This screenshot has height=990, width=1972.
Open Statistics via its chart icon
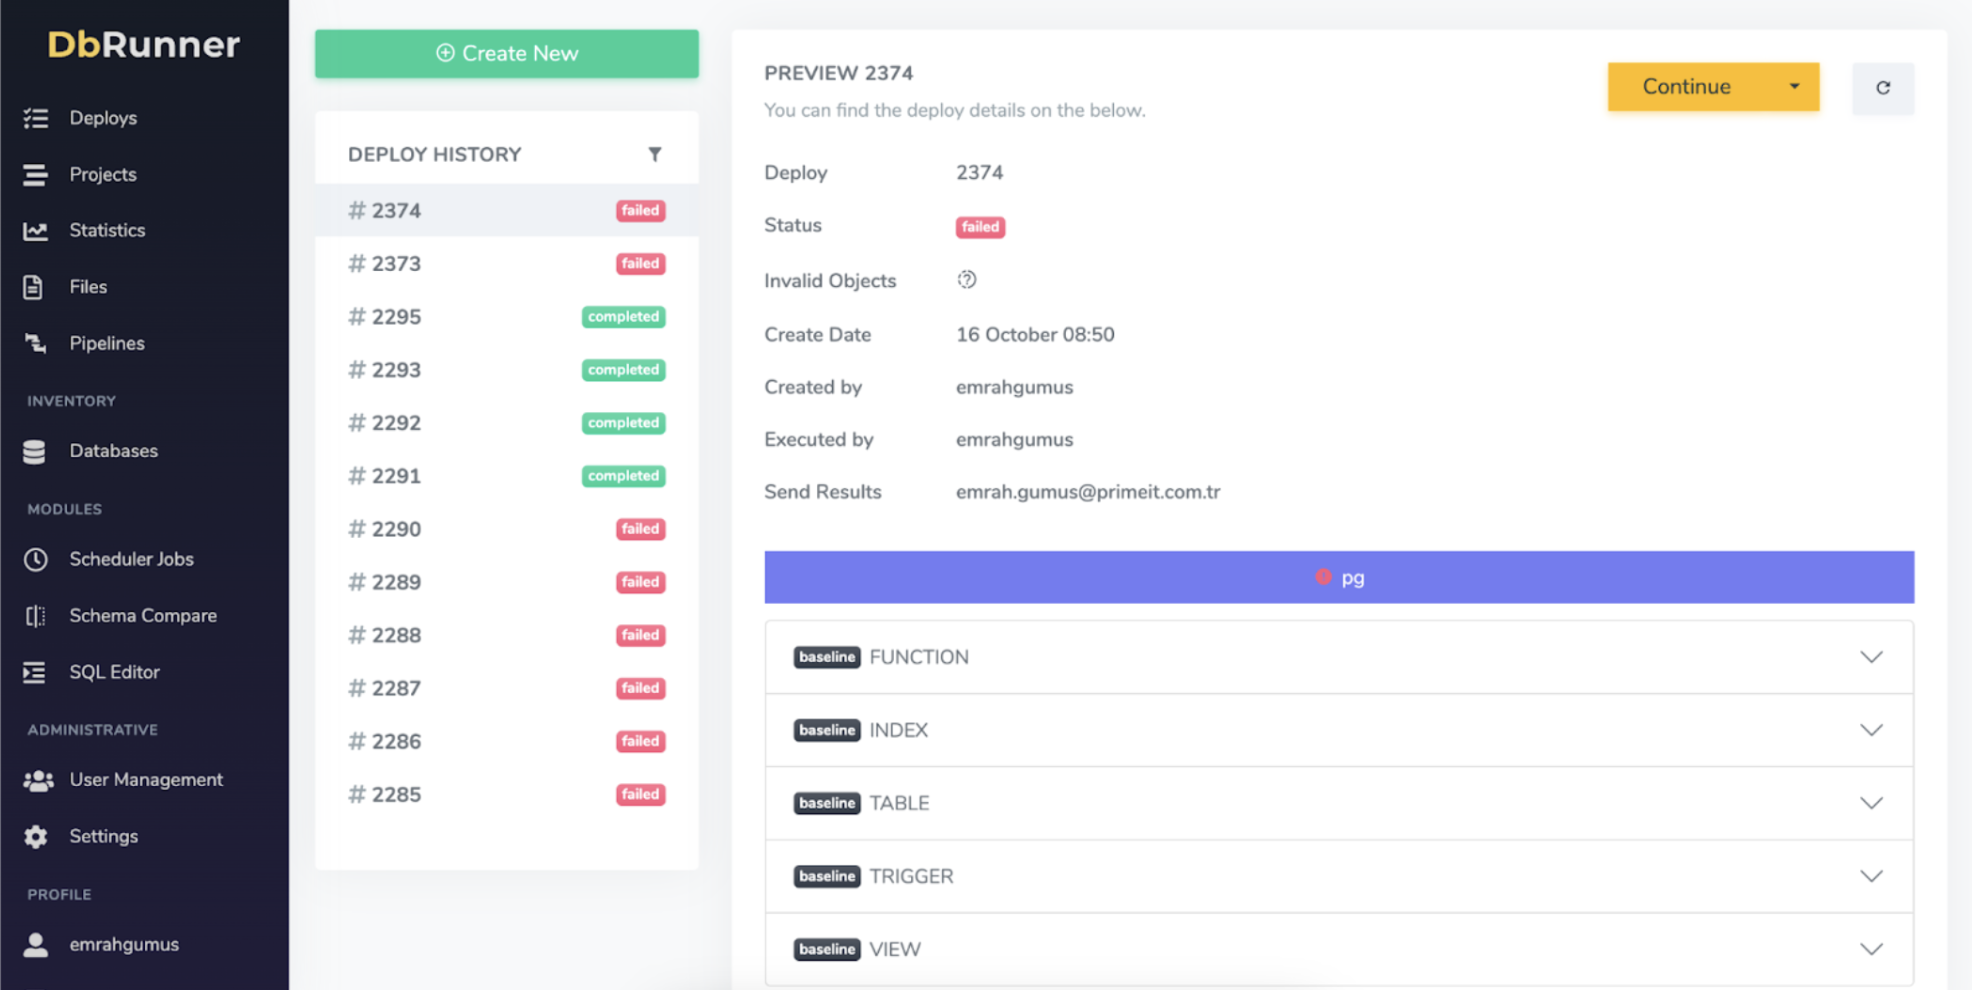[36, 231]
